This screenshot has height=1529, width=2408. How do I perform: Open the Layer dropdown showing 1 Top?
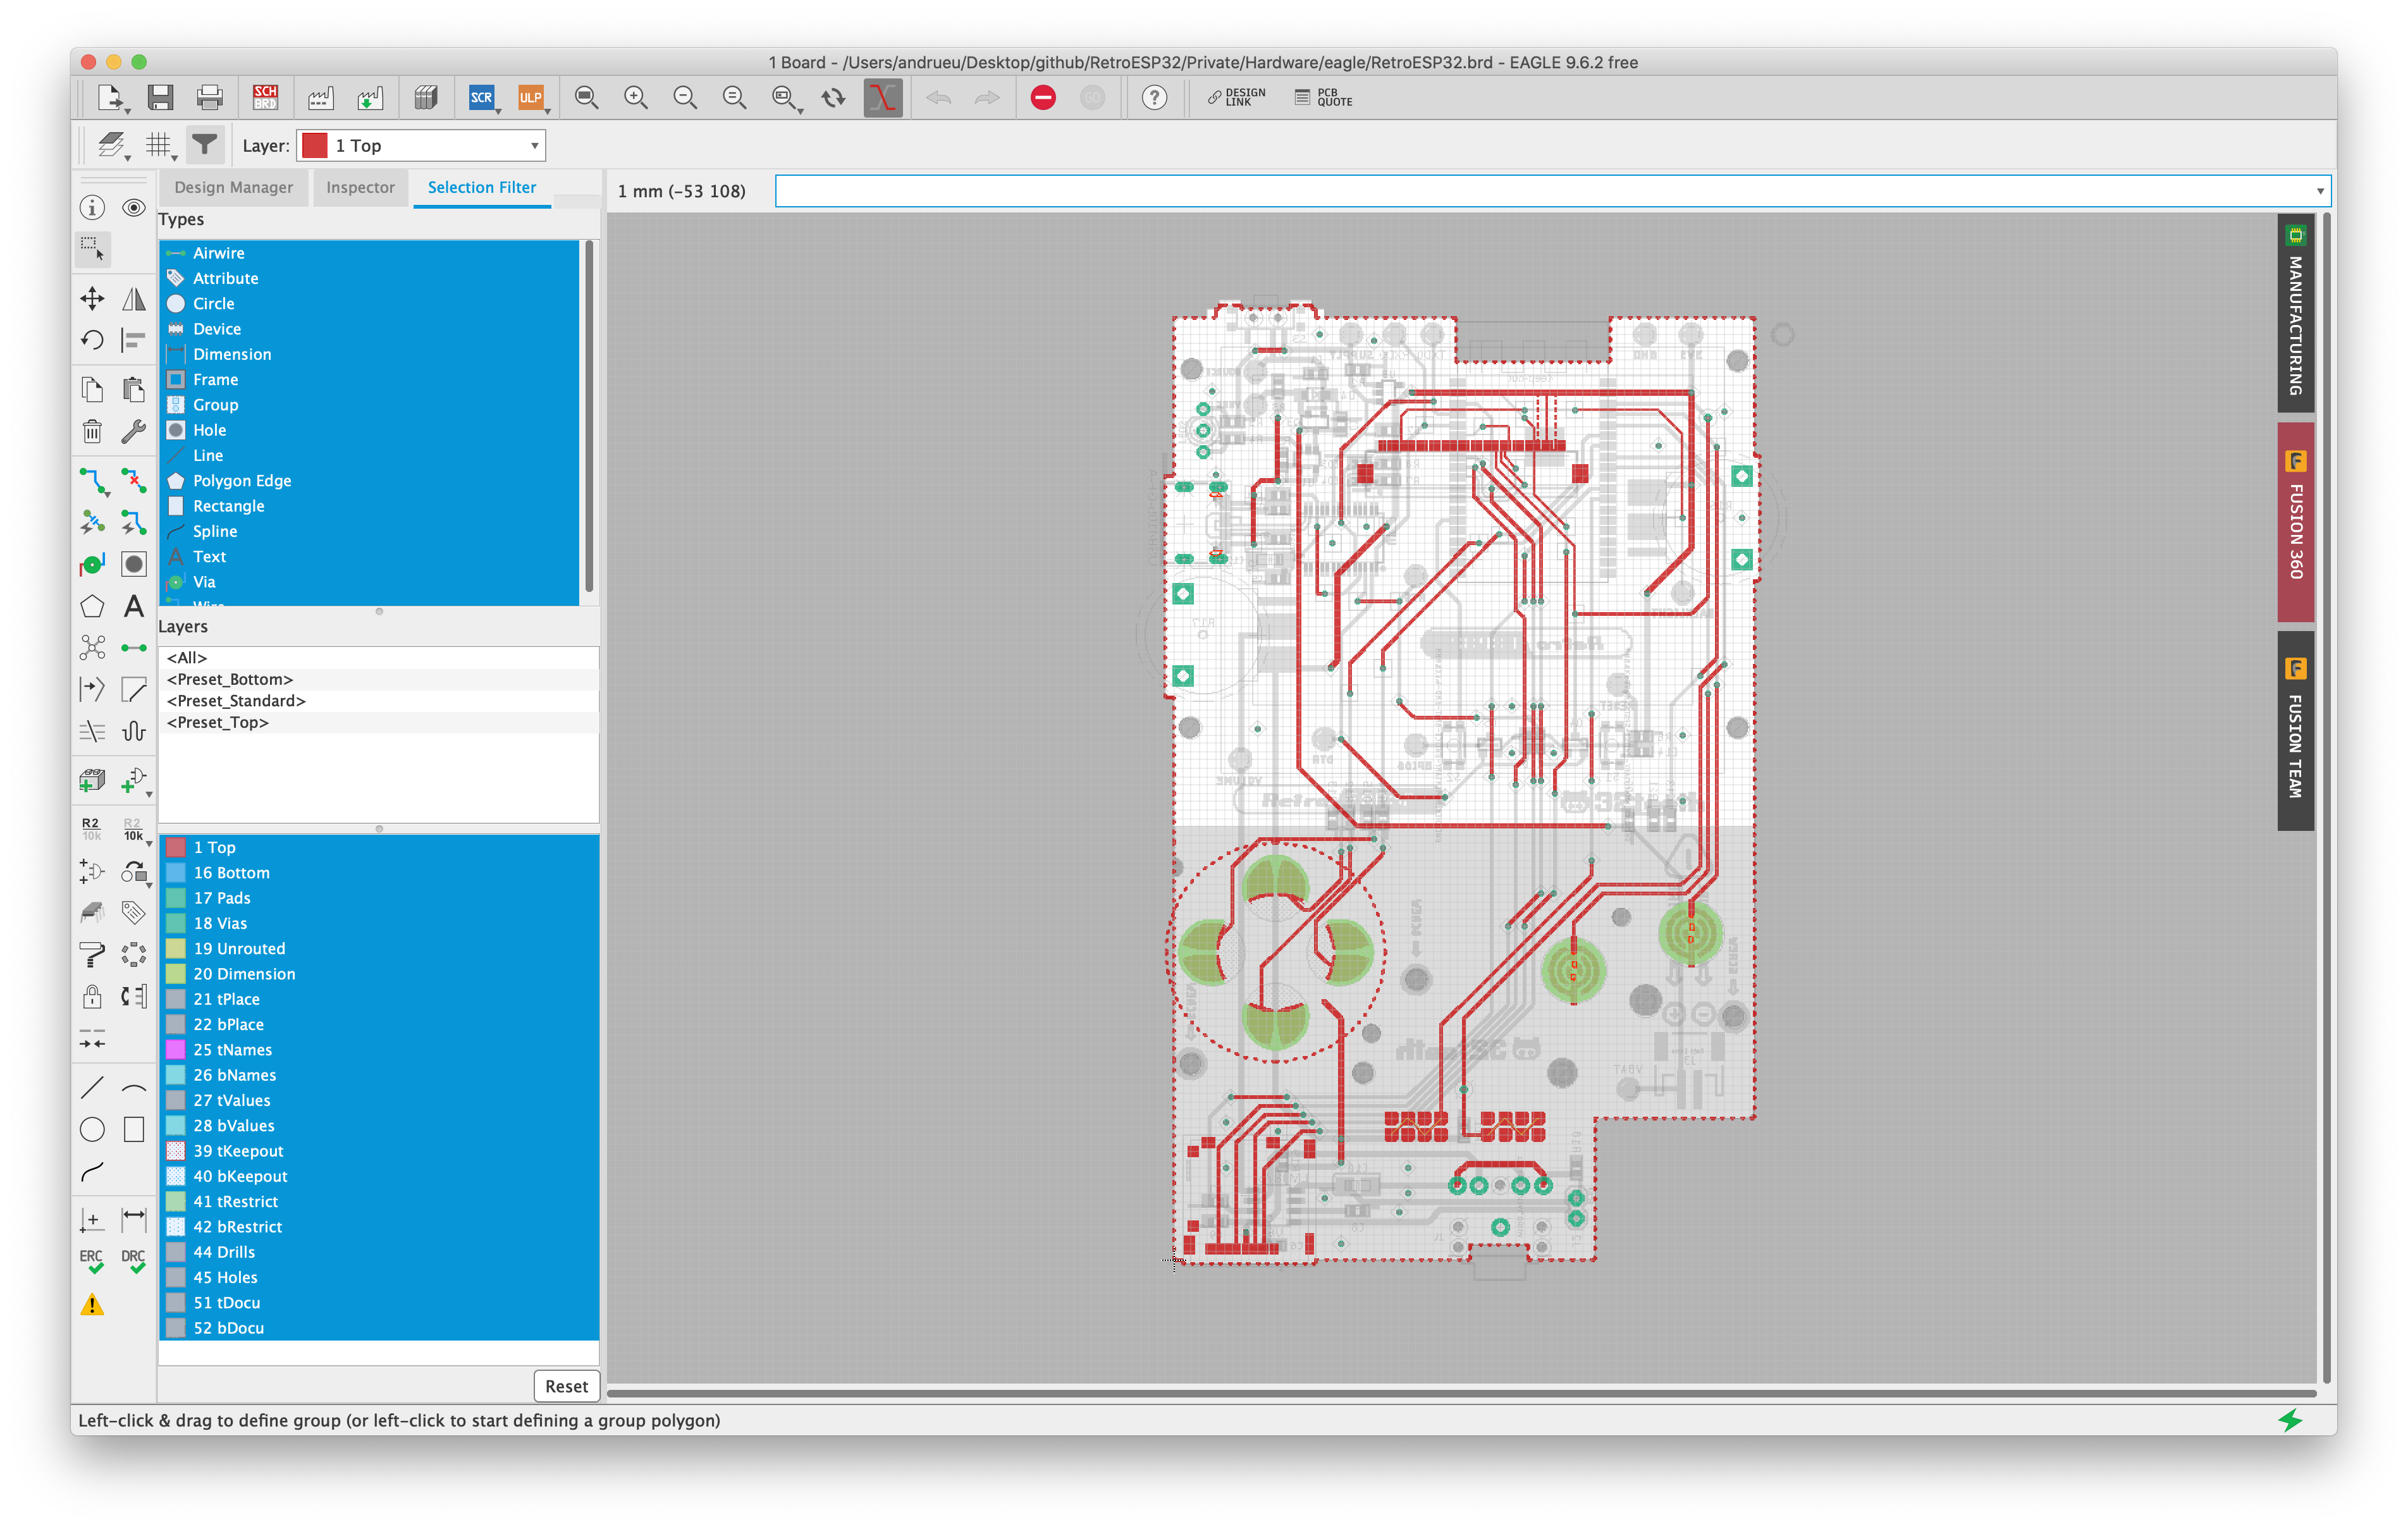coord(421,146)
